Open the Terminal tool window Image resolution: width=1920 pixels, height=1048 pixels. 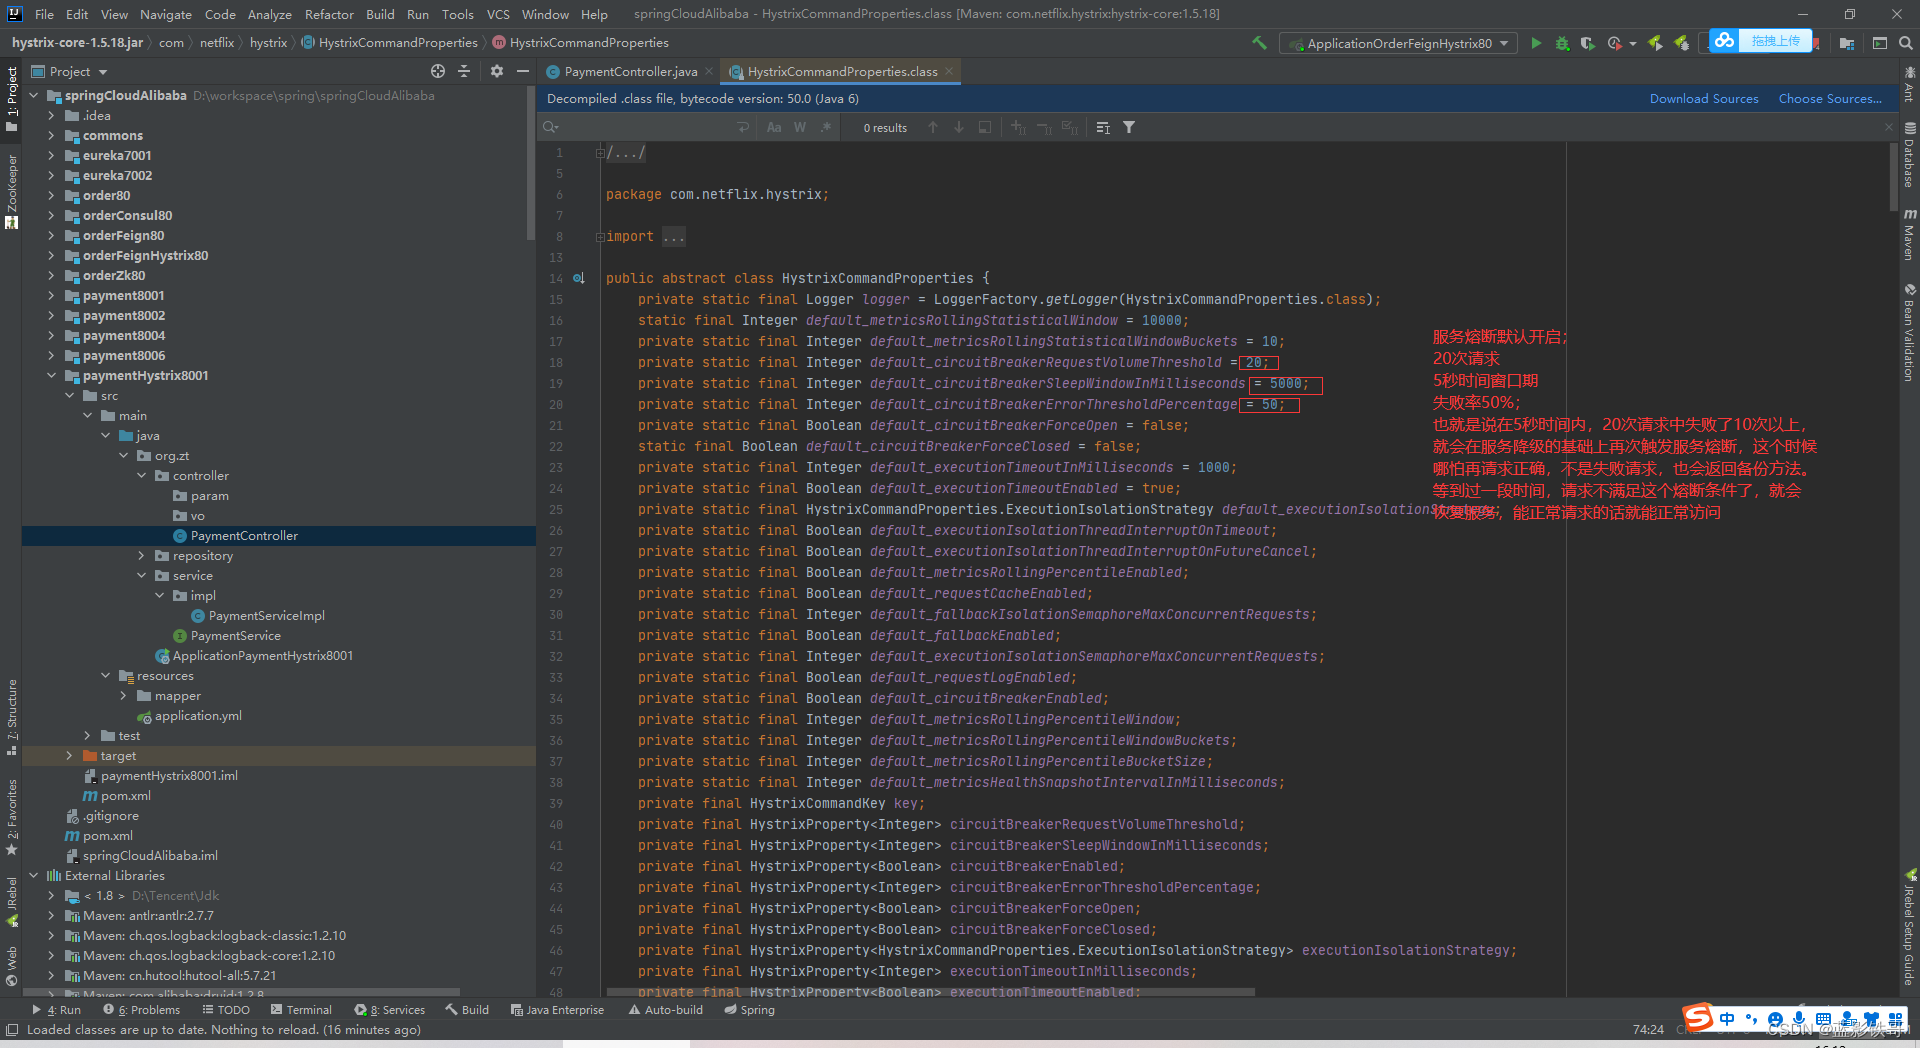(x=301, y=1009)
